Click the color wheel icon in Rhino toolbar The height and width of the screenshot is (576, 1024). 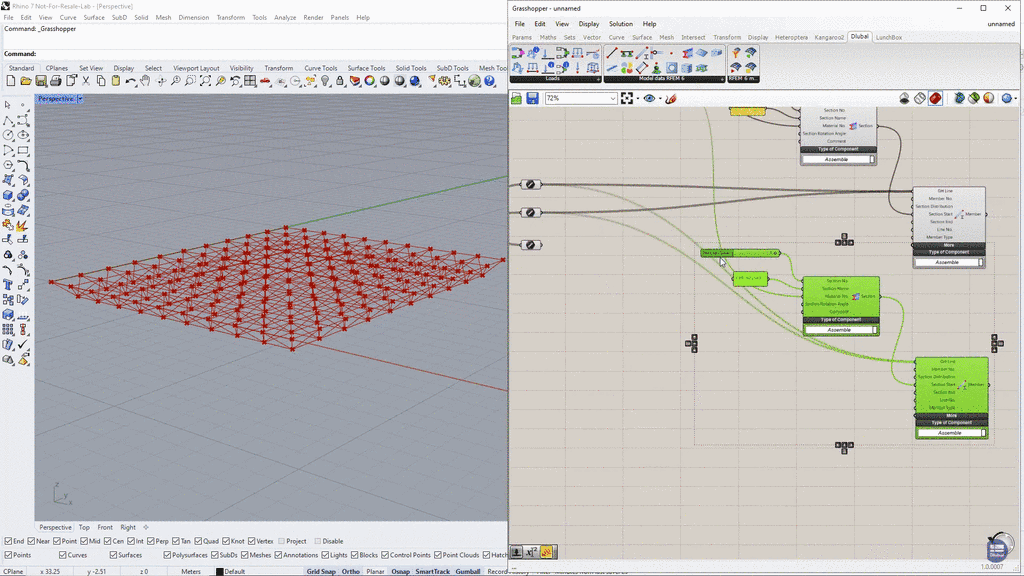(370, 81)
